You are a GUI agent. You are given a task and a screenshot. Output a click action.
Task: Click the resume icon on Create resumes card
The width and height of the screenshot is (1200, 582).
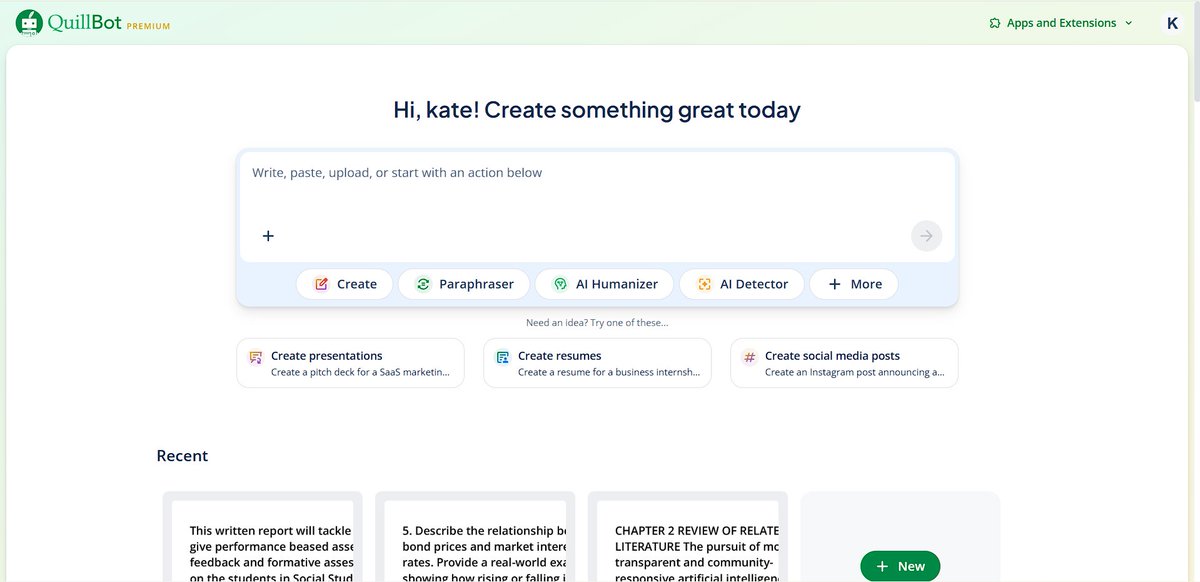pyautogui.click(x=503, y=357)
